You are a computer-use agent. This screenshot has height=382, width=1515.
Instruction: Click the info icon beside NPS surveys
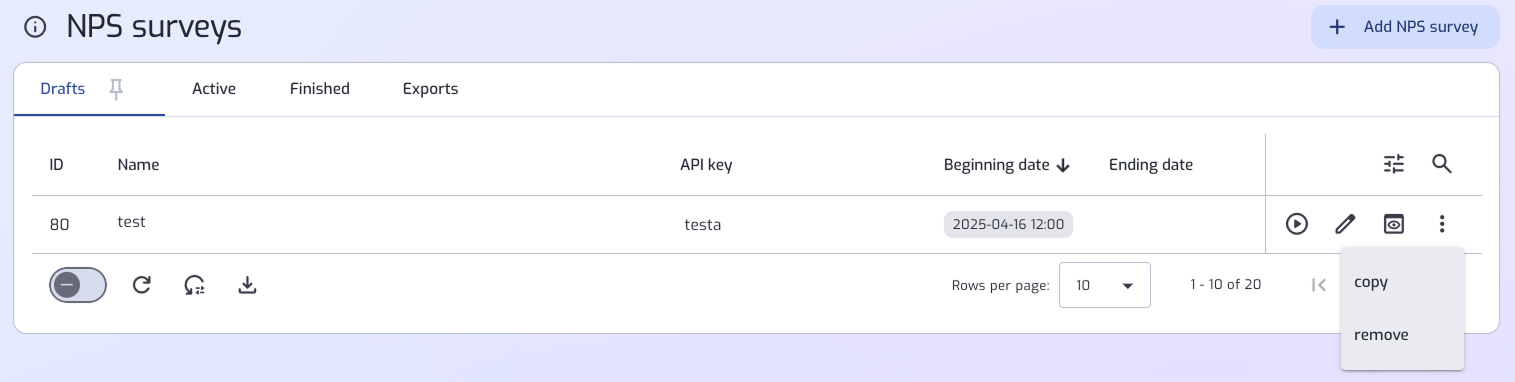pos(35,27)
